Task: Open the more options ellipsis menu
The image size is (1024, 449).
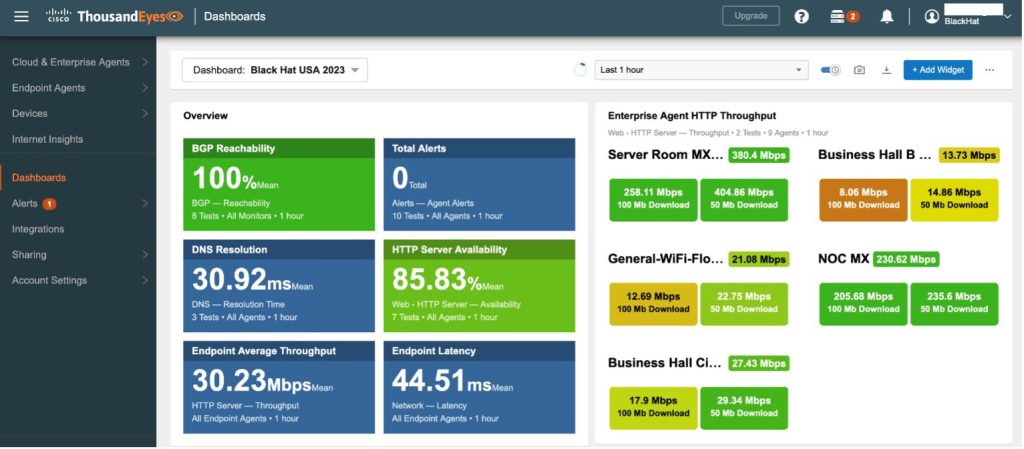Action: [x=990, y=70]
